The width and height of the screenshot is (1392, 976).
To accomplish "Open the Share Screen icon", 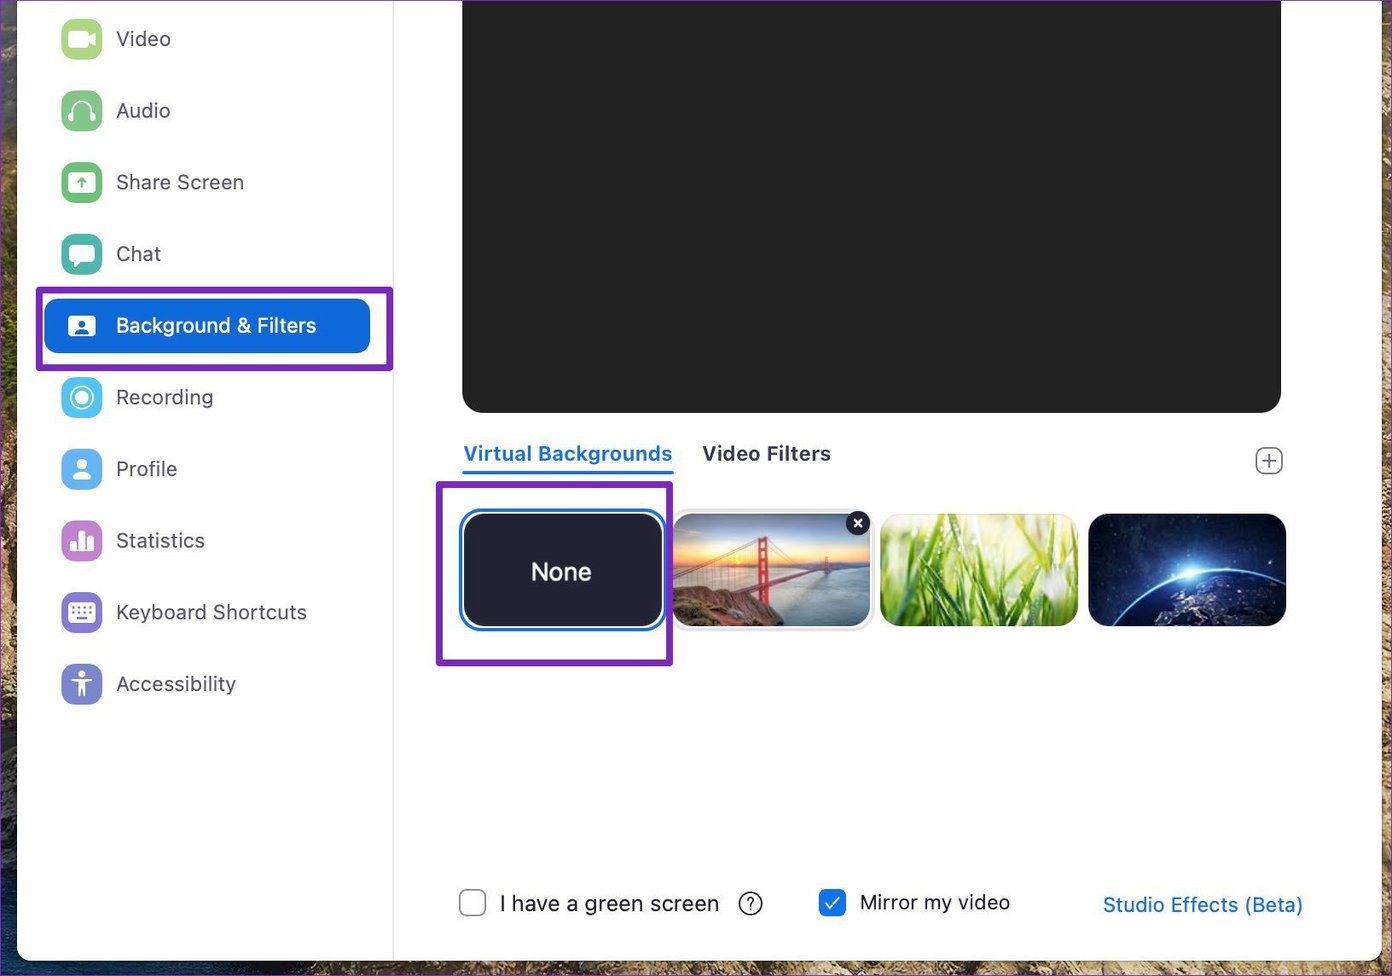I will [x=81, y=183].
